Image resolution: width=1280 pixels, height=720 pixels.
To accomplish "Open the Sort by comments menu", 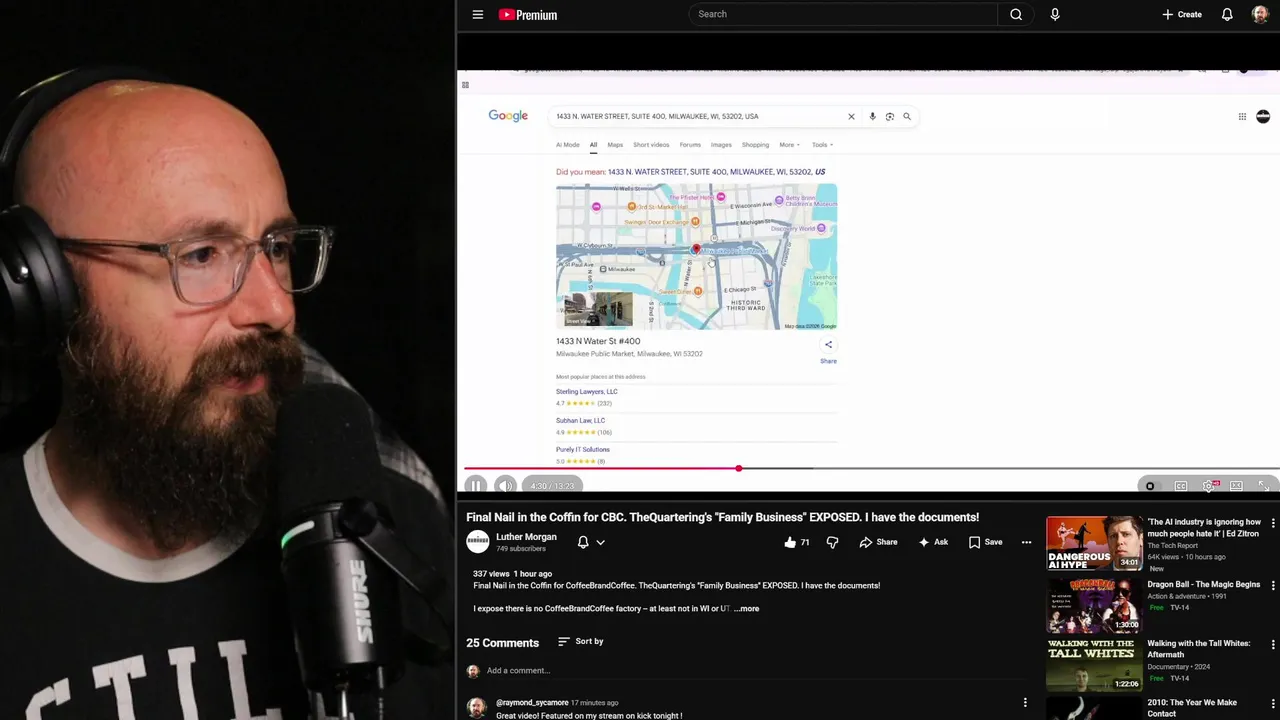I will [x=580, y=641].
